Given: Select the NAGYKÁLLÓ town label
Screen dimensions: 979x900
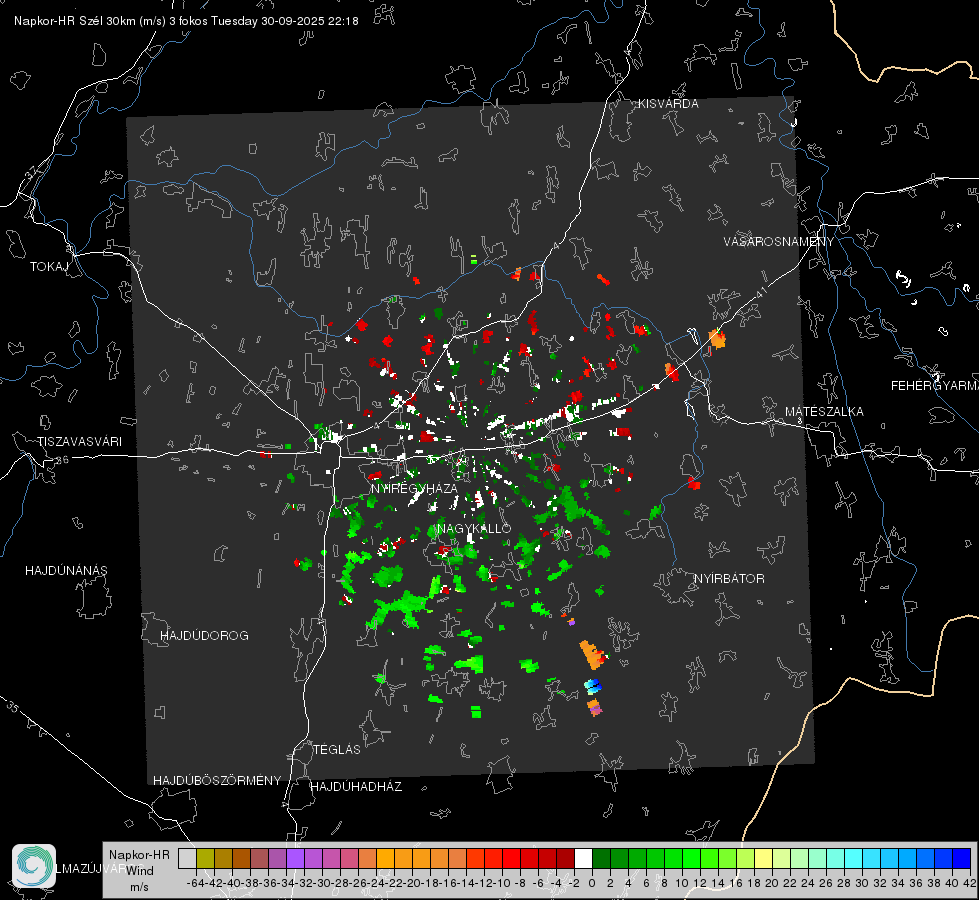Looking at the screenshot, I should point(475,528).
